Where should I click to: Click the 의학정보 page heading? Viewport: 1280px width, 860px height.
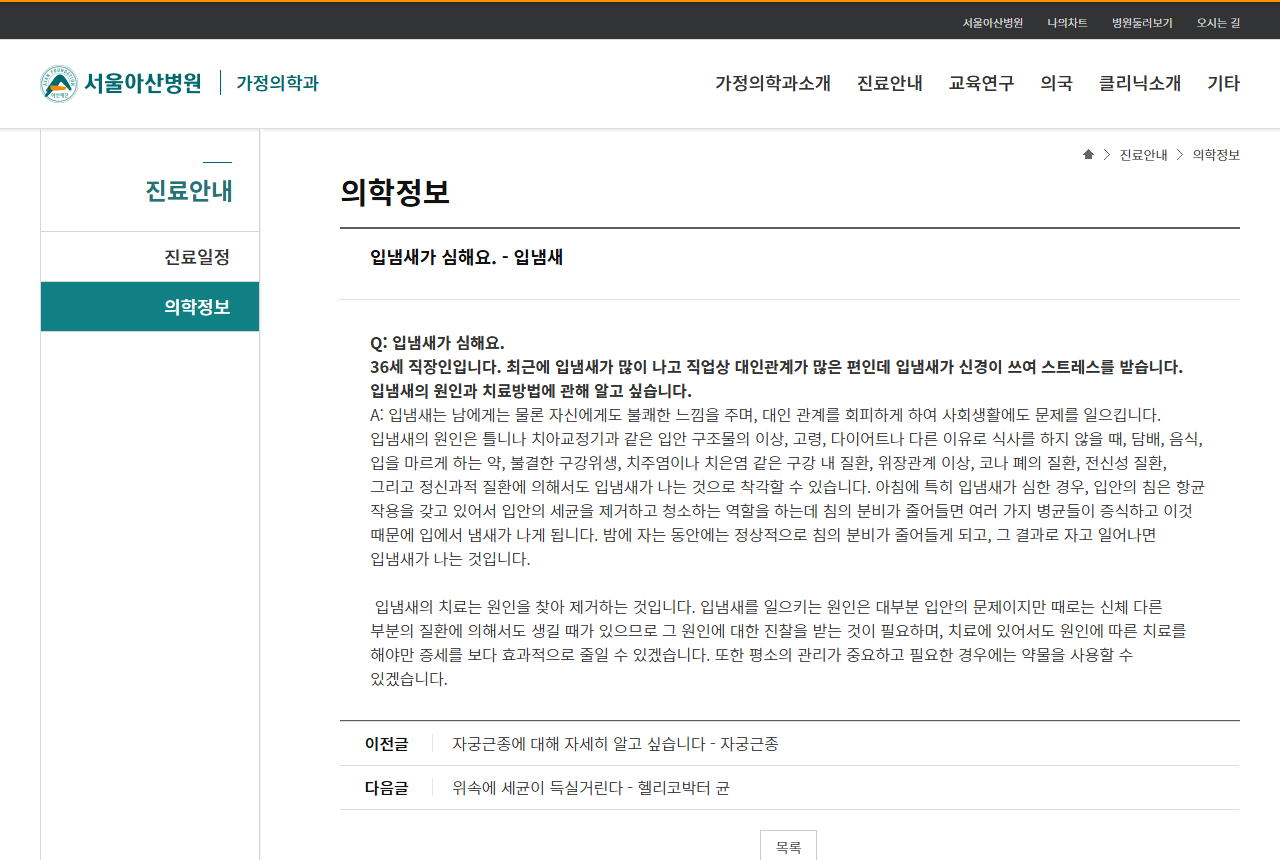tap(395, 192)
